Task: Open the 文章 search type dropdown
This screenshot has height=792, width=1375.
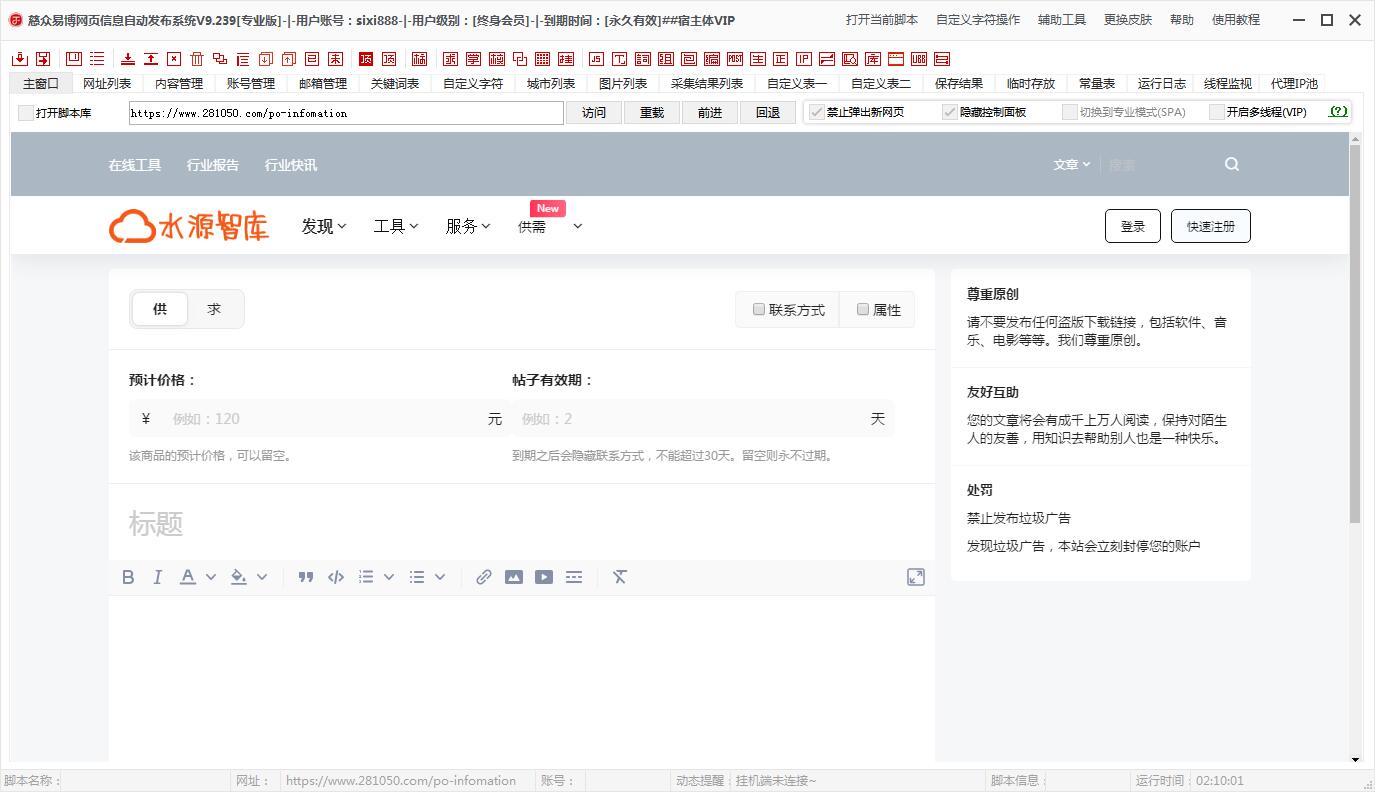Action: (1072, 165)
